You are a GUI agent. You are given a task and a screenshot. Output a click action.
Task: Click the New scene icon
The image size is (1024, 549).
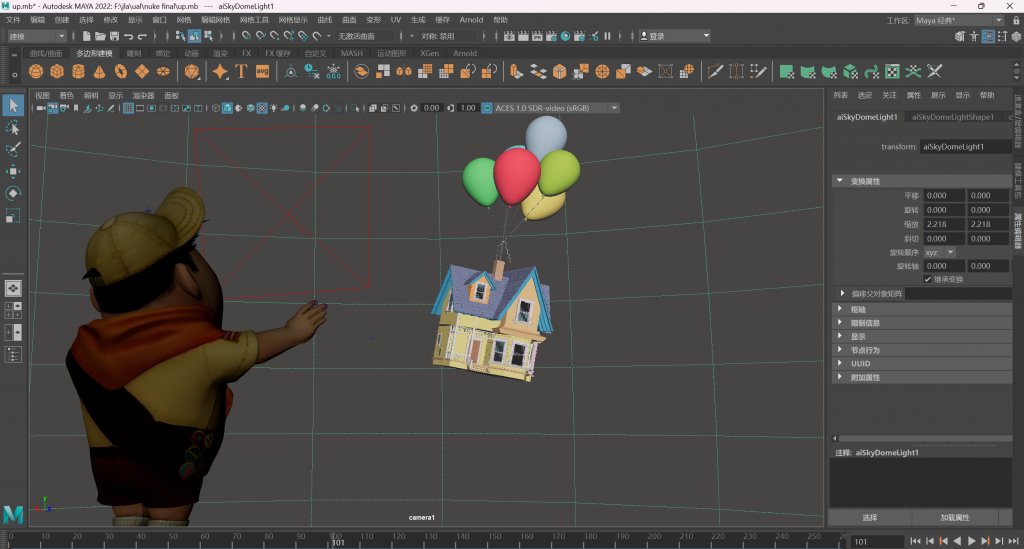tap(86, 36)
